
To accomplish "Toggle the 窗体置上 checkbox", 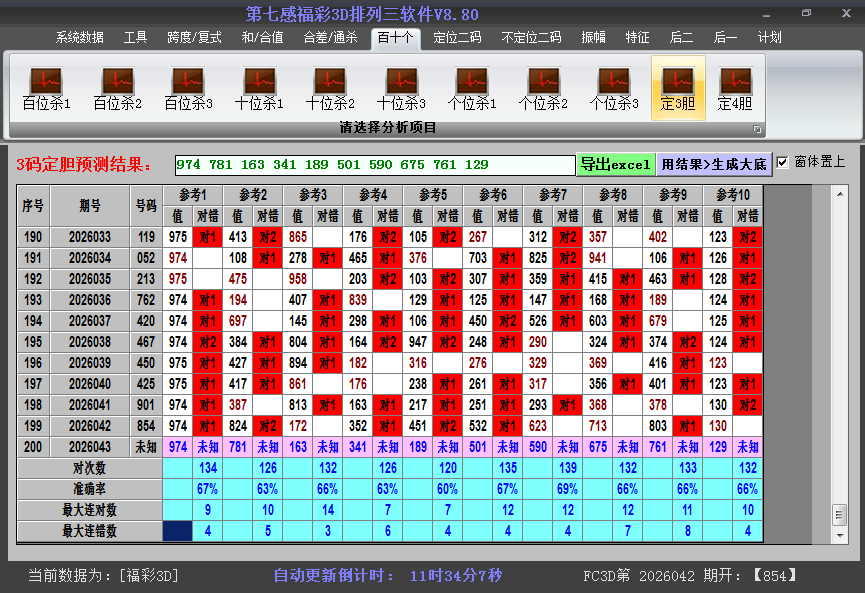I will (x=782, y=163).
